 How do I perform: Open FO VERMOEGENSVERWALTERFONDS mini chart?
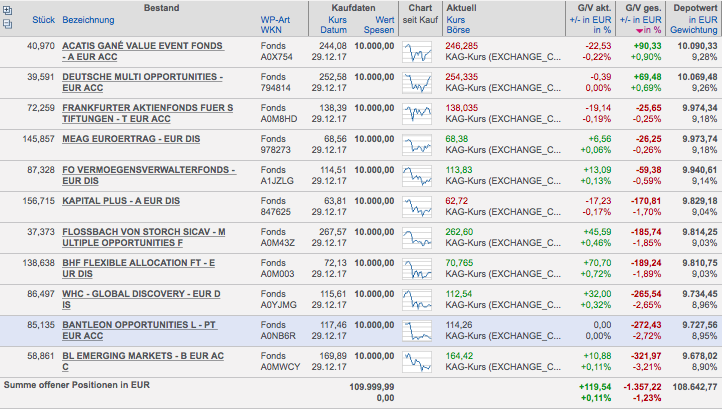pos(417,175)
